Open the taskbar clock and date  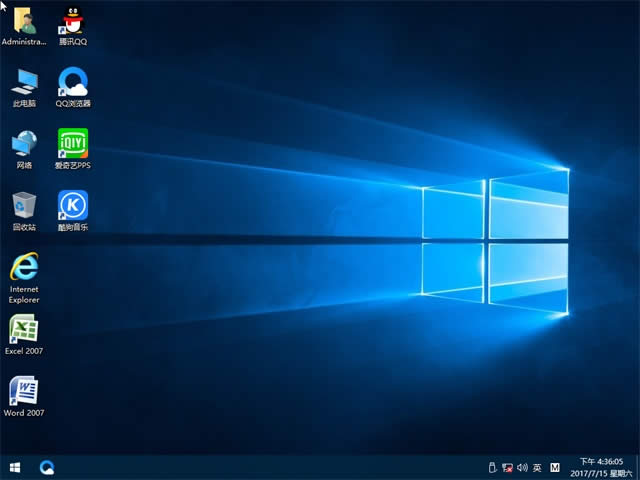[x=600, y=467]
